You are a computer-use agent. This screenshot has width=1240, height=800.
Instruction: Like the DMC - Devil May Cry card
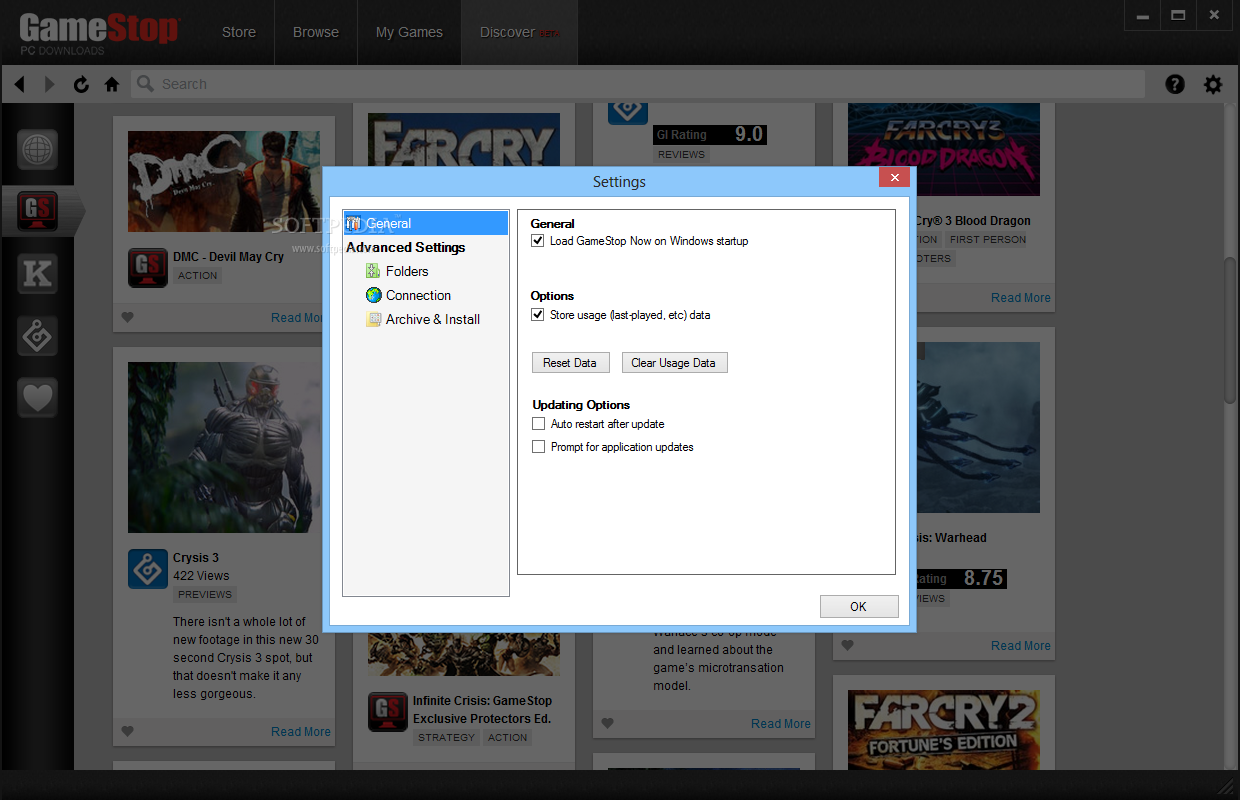127,318
